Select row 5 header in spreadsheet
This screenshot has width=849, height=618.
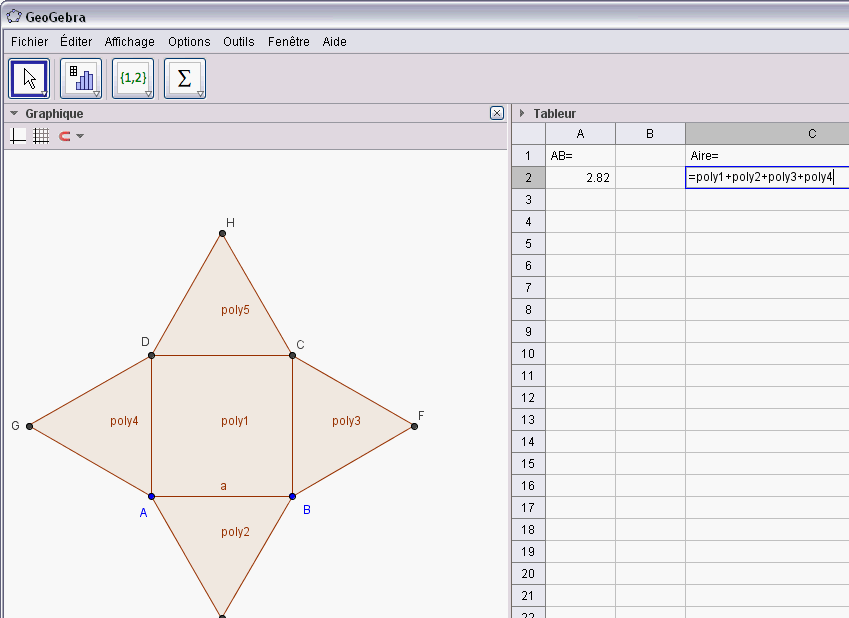click(x=528, y=243)
